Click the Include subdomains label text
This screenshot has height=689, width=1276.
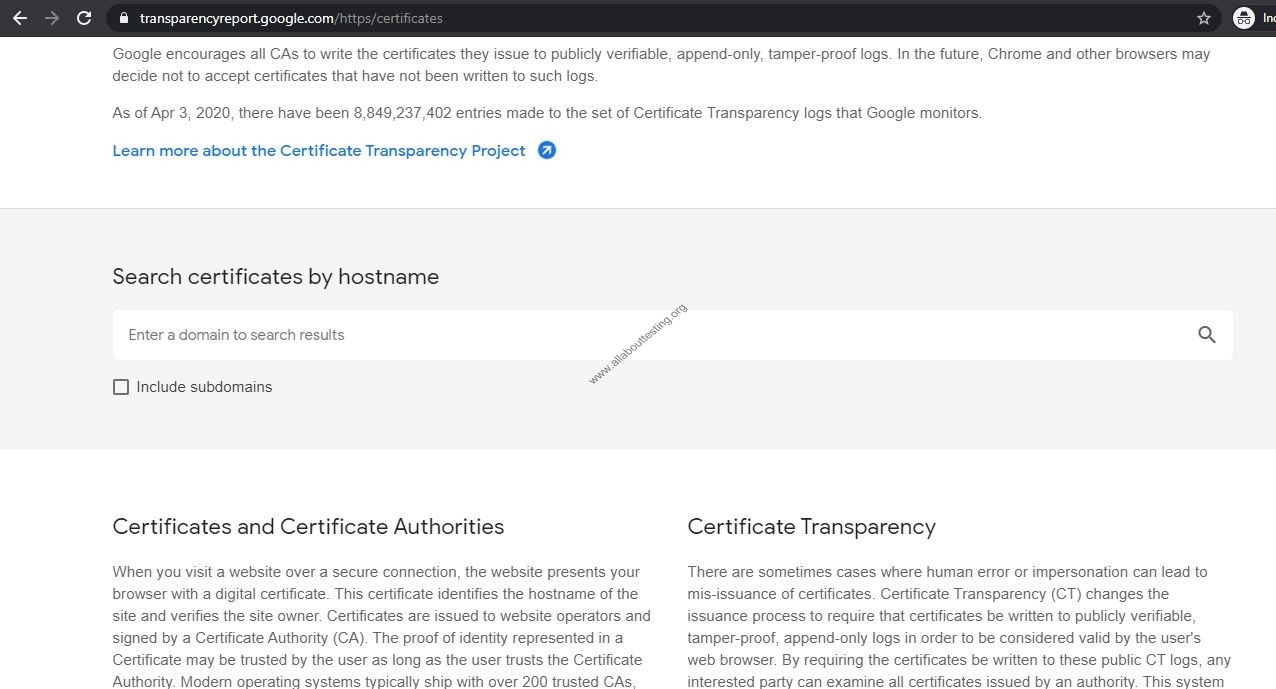[x=204, y=386]
